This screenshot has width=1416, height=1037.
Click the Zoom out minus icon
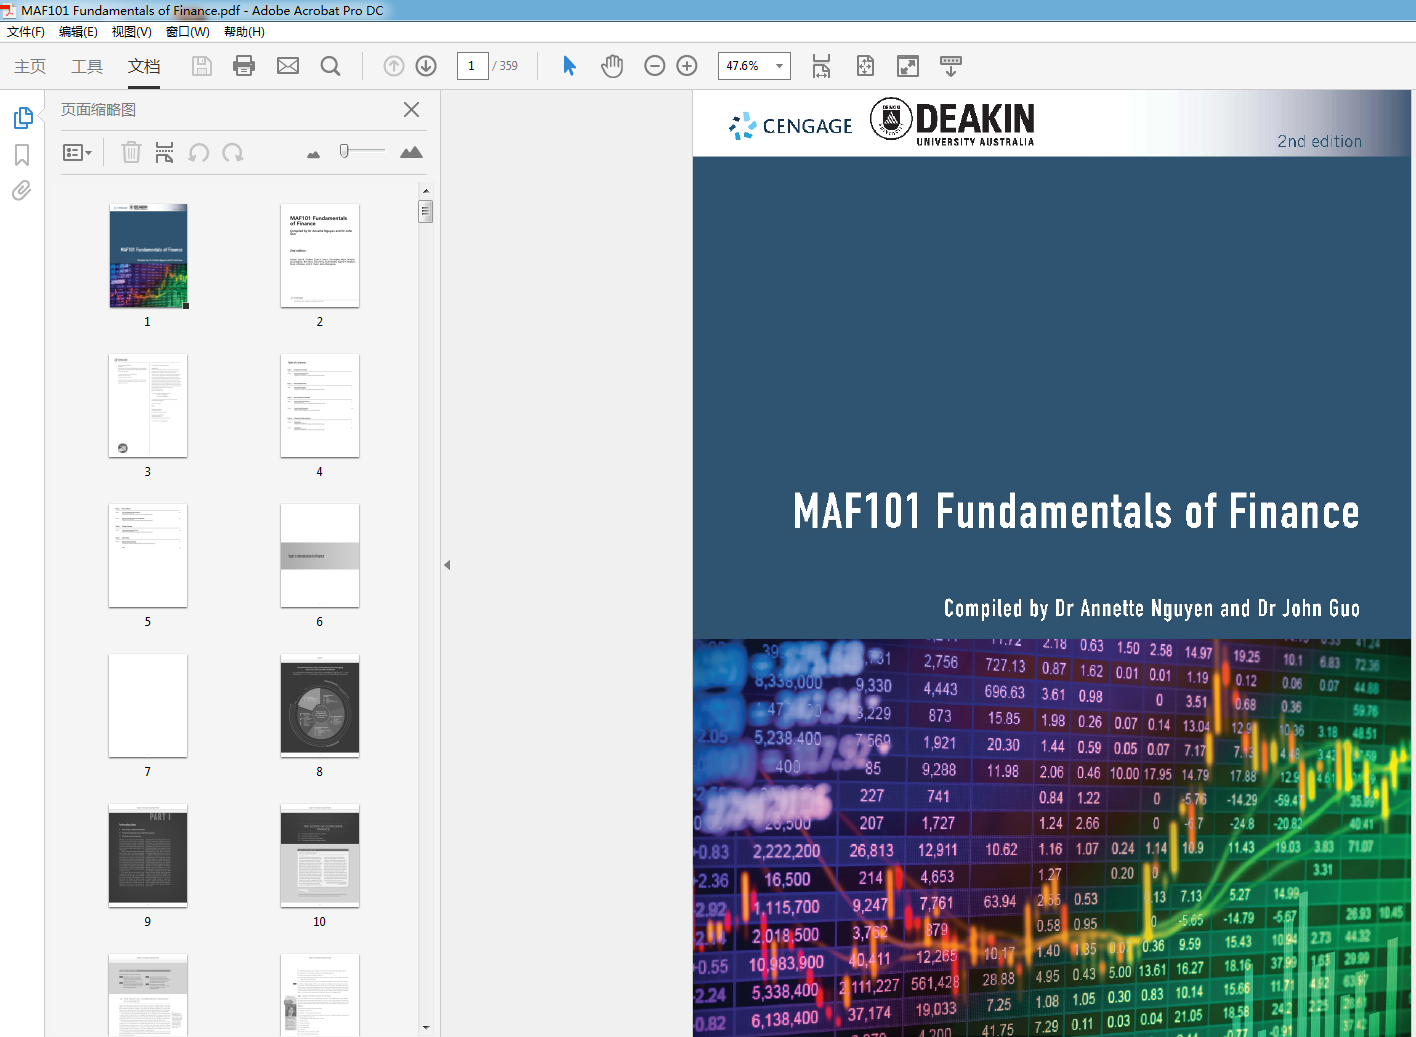(x=655, y=66)
